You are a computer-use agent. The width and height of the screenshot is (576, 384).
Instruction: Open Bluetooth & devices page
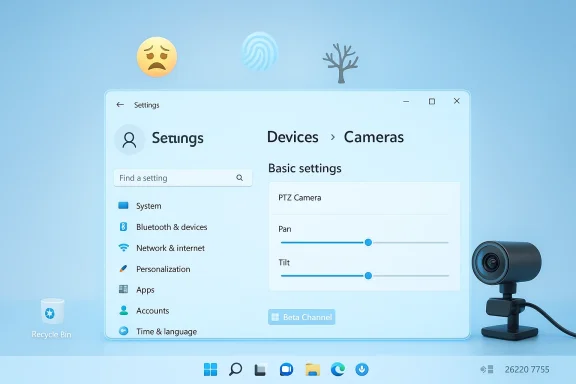pos(172,227)
